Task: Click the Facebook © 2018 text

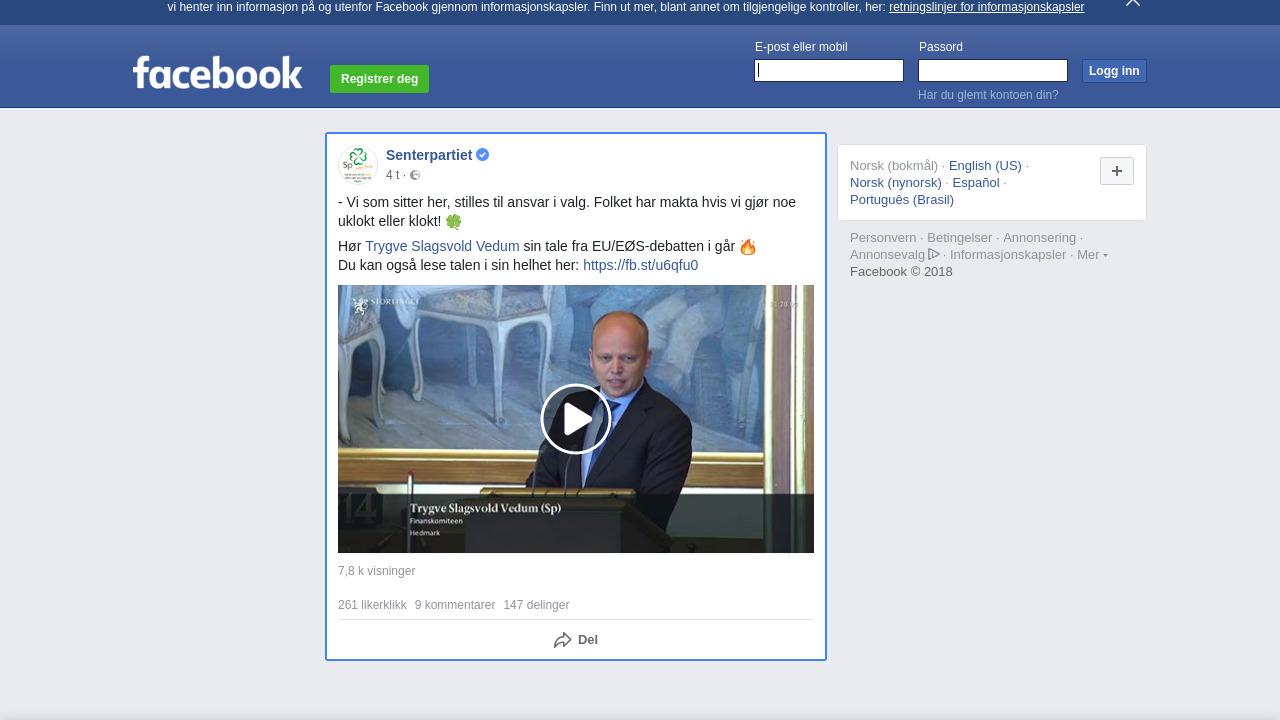Action: pos(901,272)
